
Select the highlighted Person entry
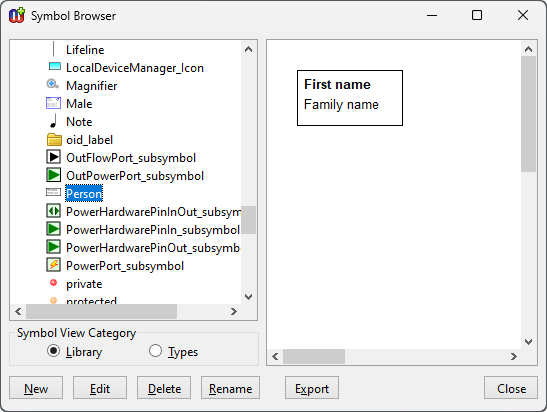[x=84, y=194]
